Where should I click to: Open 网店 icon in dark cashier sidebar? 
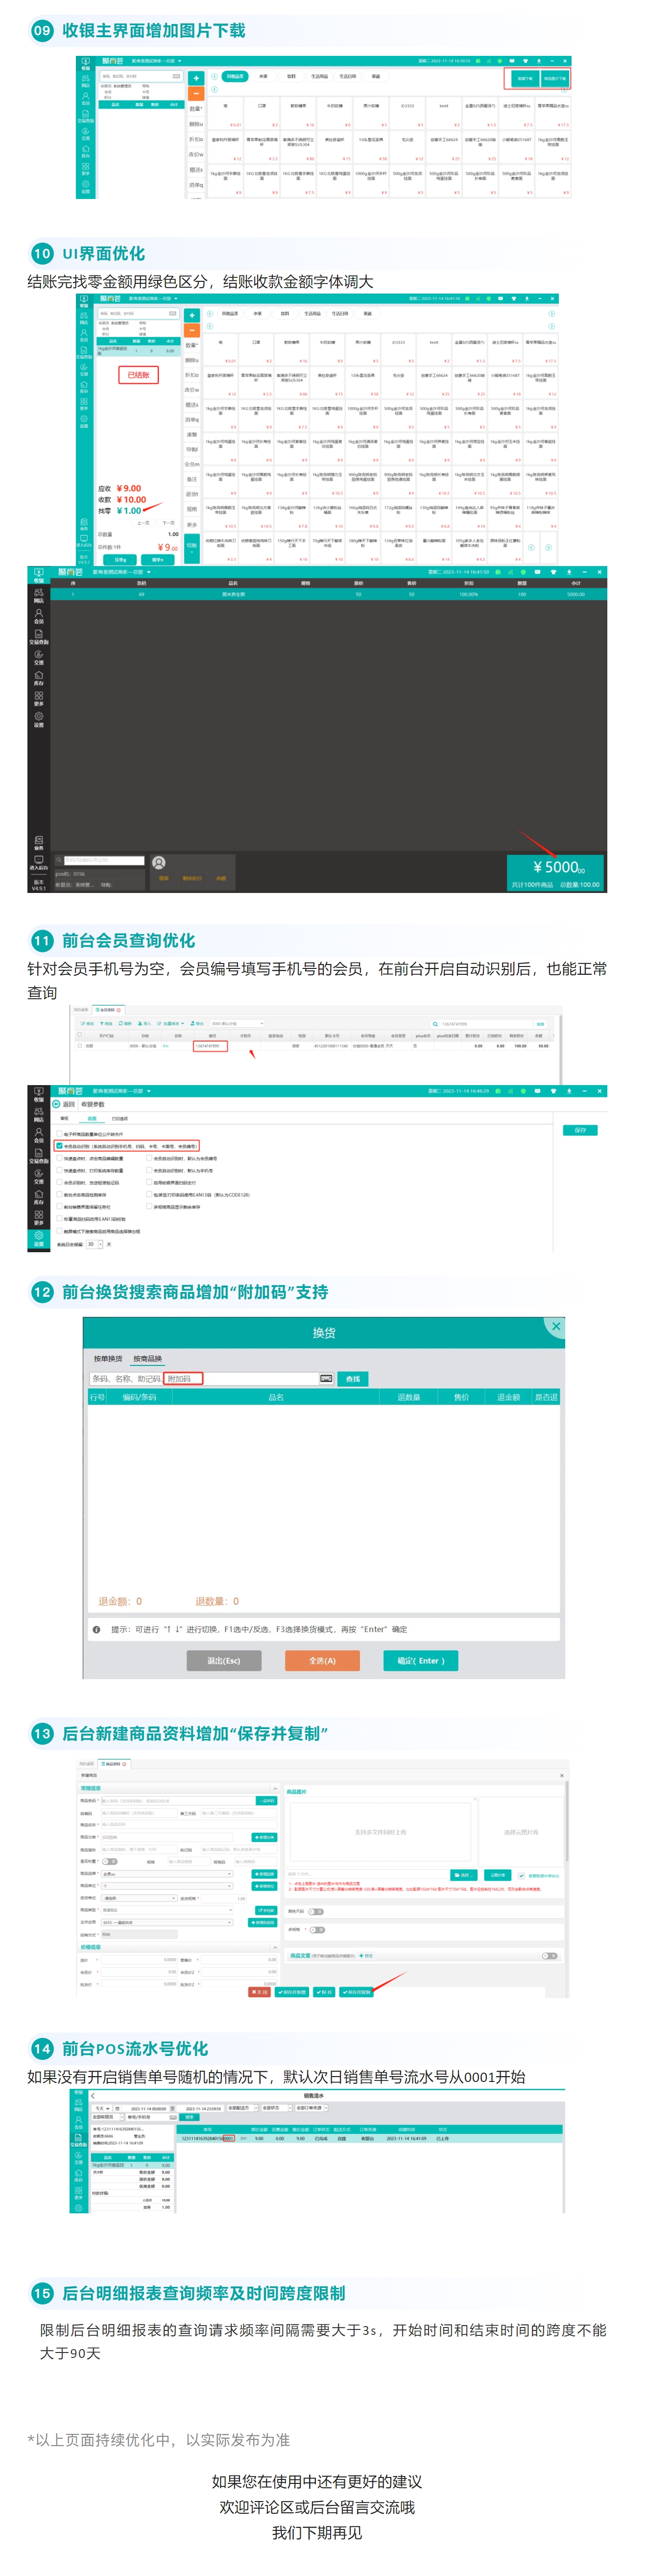pos(38,597)
